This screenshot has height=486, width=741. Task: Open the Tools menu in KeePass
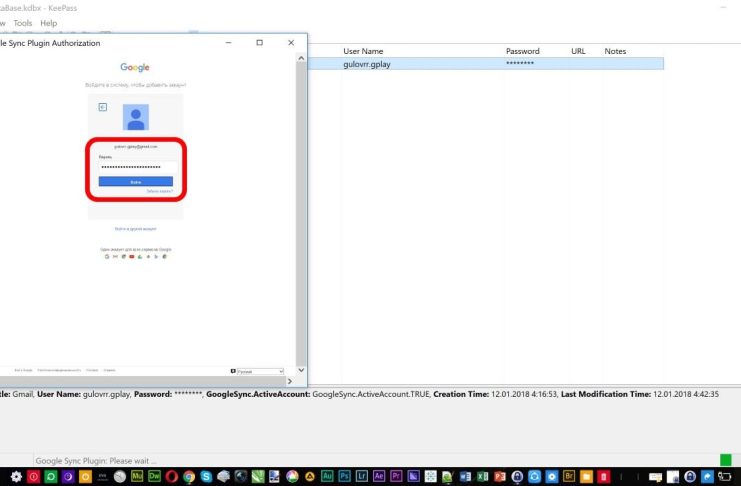23,23
